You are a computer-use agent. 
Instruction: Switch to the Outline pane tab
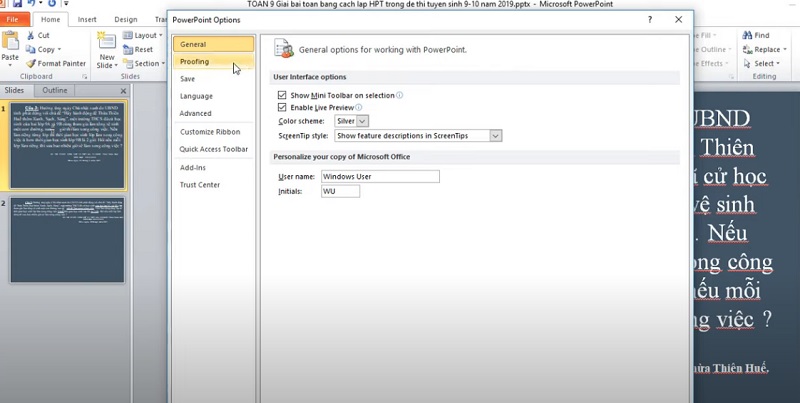pyautogui.click(x=54, y=90)
